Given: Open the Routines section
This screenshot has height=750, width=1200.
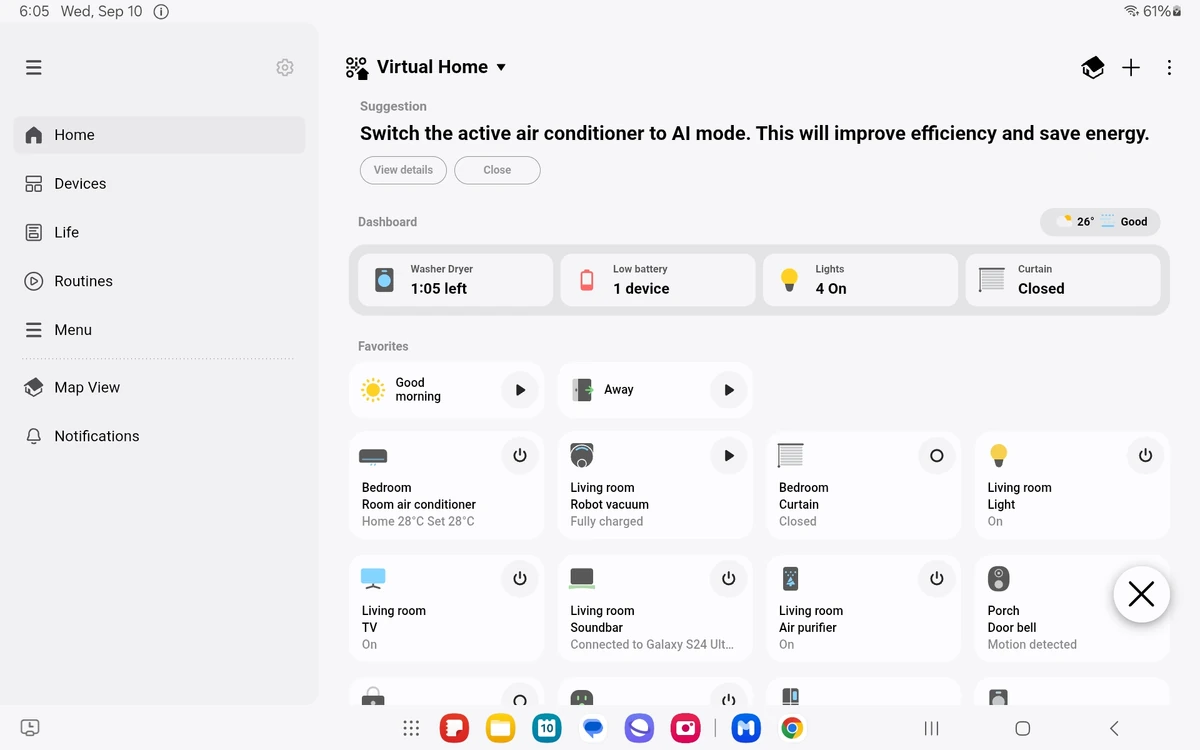Looking at the screenshot, I should (x=85, y=281).
